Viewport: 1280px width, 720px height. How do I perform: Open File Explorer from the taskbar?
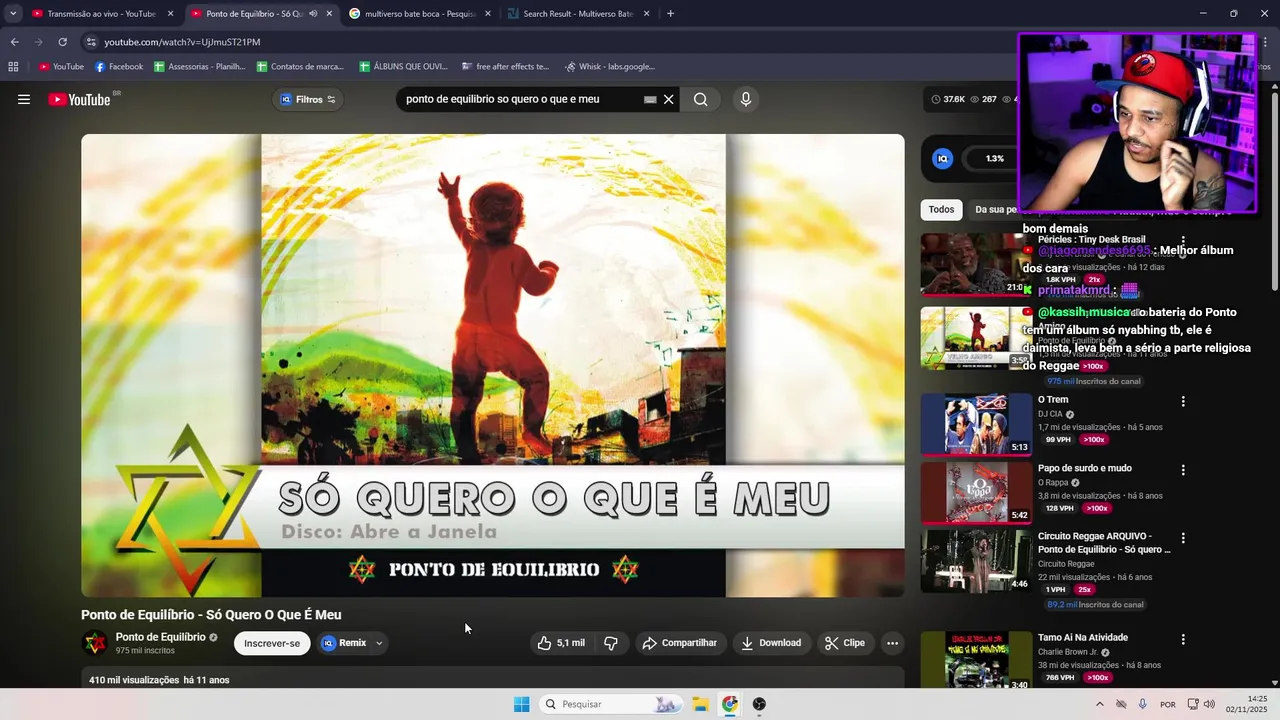tap(700, 704)
